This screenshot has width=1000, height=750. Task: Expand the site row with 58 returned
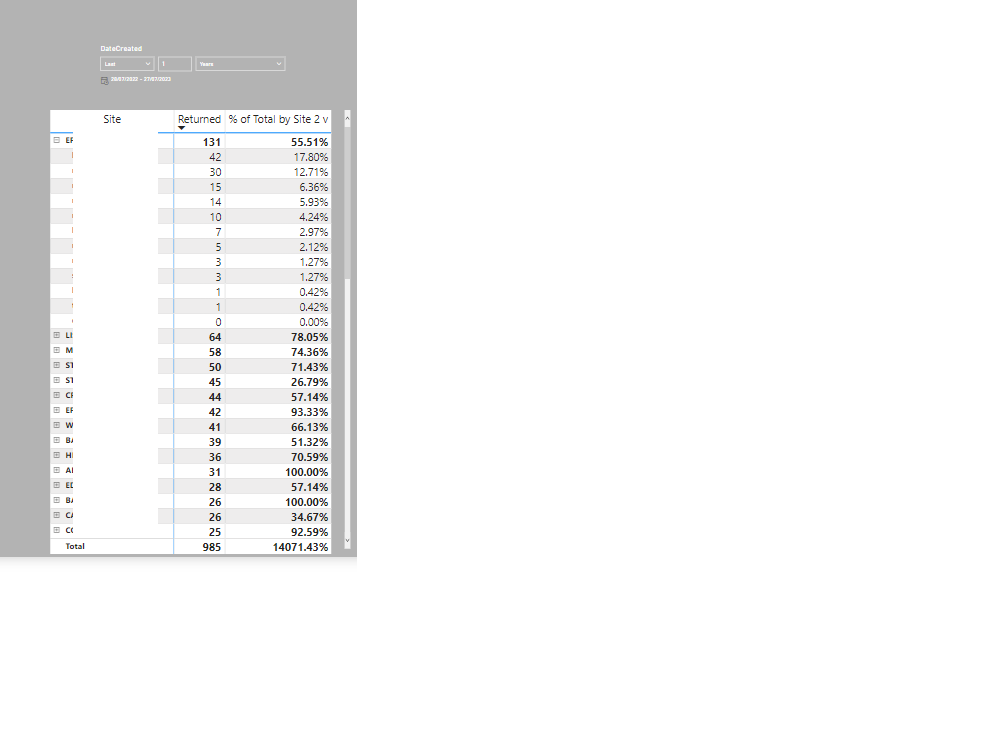[57, 350]
